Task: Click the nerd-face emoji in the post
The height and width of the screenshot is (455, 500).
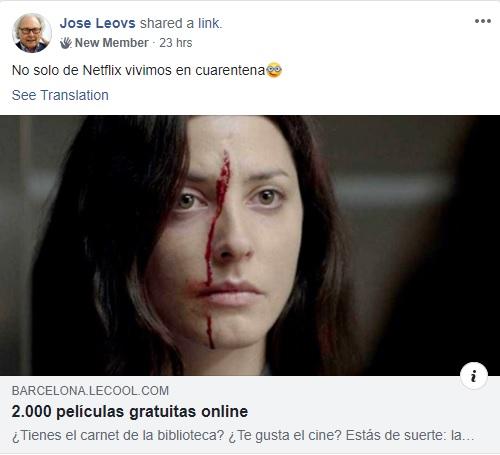Action: (x=274, y=70)
